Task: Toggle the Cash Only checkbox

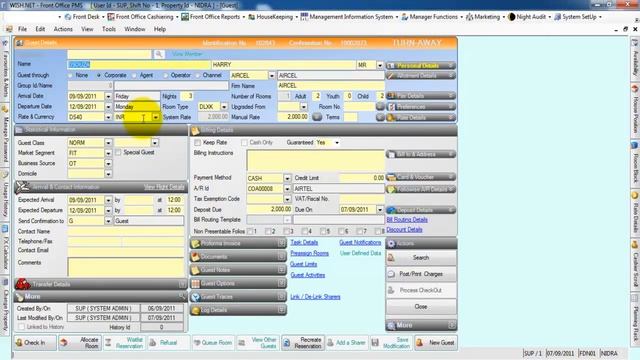Action: tap(244, 142)
